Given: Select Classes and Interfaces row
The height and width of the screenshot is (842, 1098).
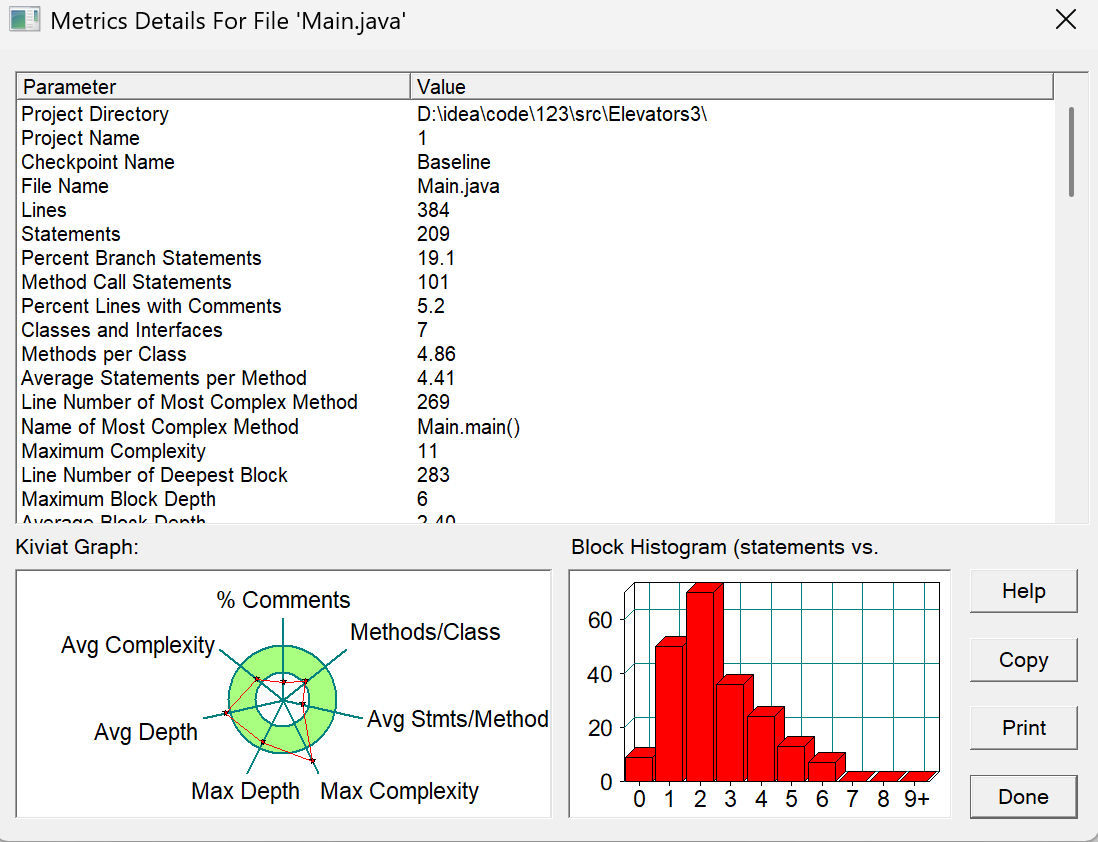Looking at the screenshot, I should pos(535,330).
